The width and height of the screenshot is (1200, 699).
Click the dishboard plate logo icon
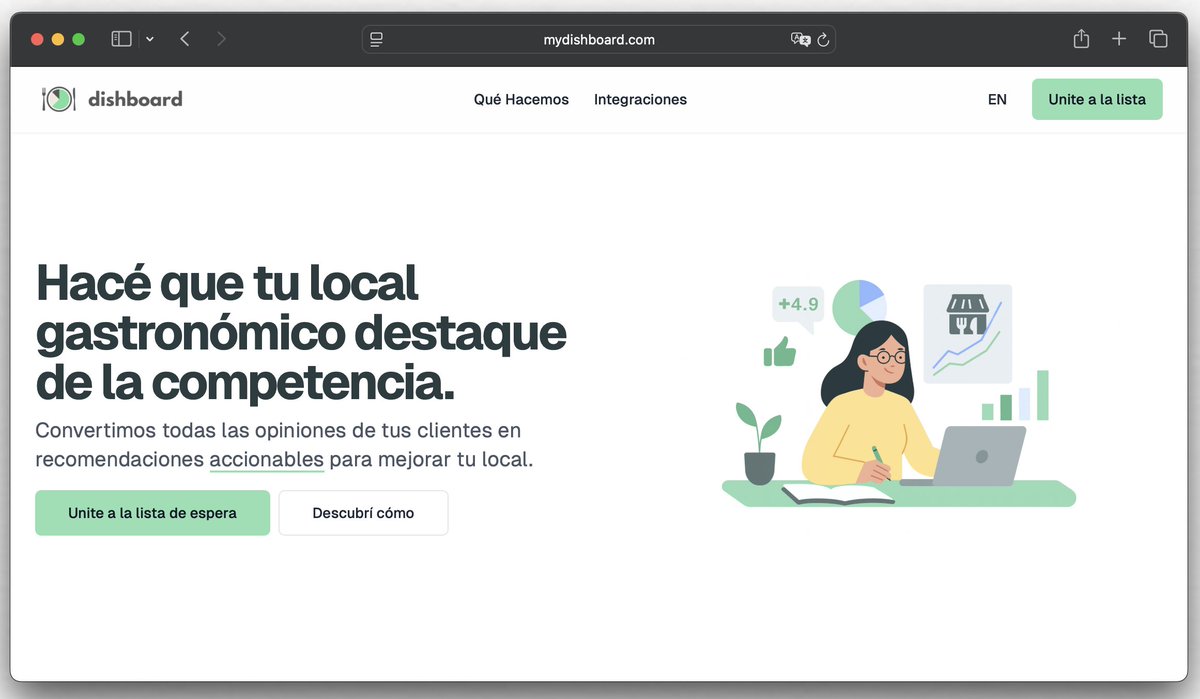click(58, 99)
